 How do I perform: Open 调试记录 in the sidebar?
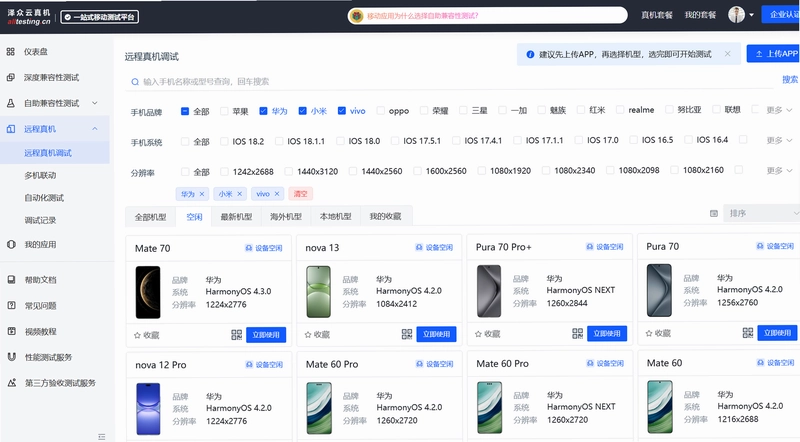tap(40, 220)
